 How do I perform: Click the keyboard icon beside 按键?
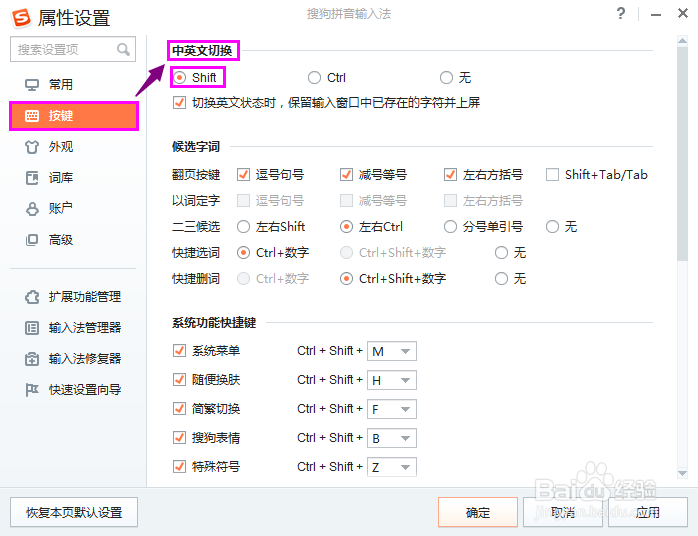pyautogui.click(x=32, y=116)
